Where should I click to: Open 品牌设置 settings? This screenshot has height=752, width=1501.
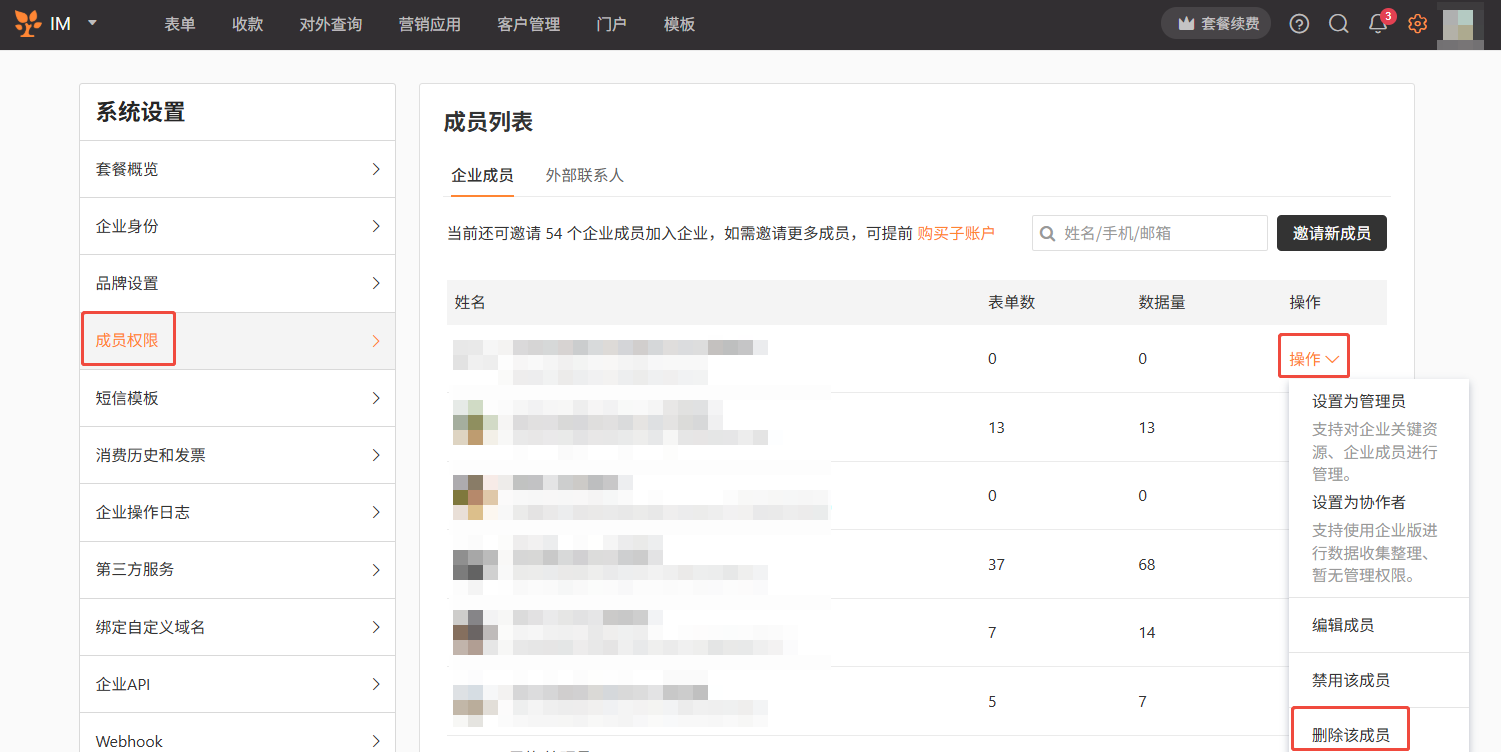click(238, 283)
